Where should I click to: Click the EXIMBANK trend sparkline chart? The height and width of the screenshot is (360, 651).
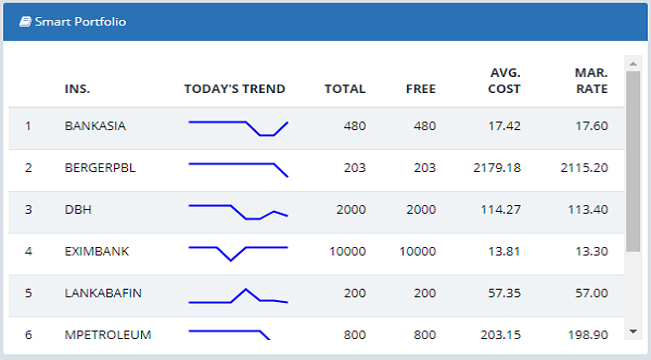click(238, 254)
